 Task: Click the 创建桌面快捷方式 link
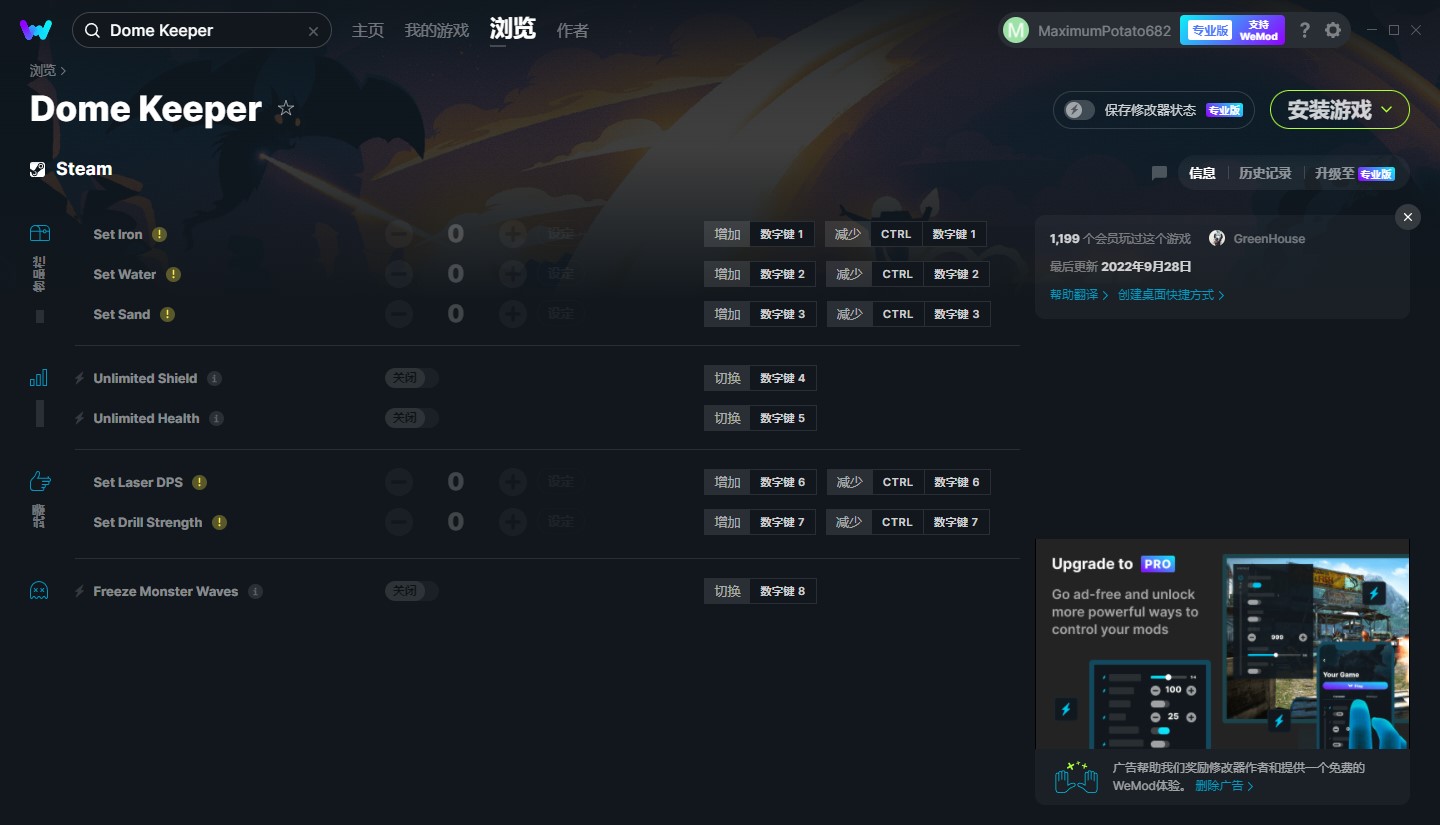[1171, 295]
